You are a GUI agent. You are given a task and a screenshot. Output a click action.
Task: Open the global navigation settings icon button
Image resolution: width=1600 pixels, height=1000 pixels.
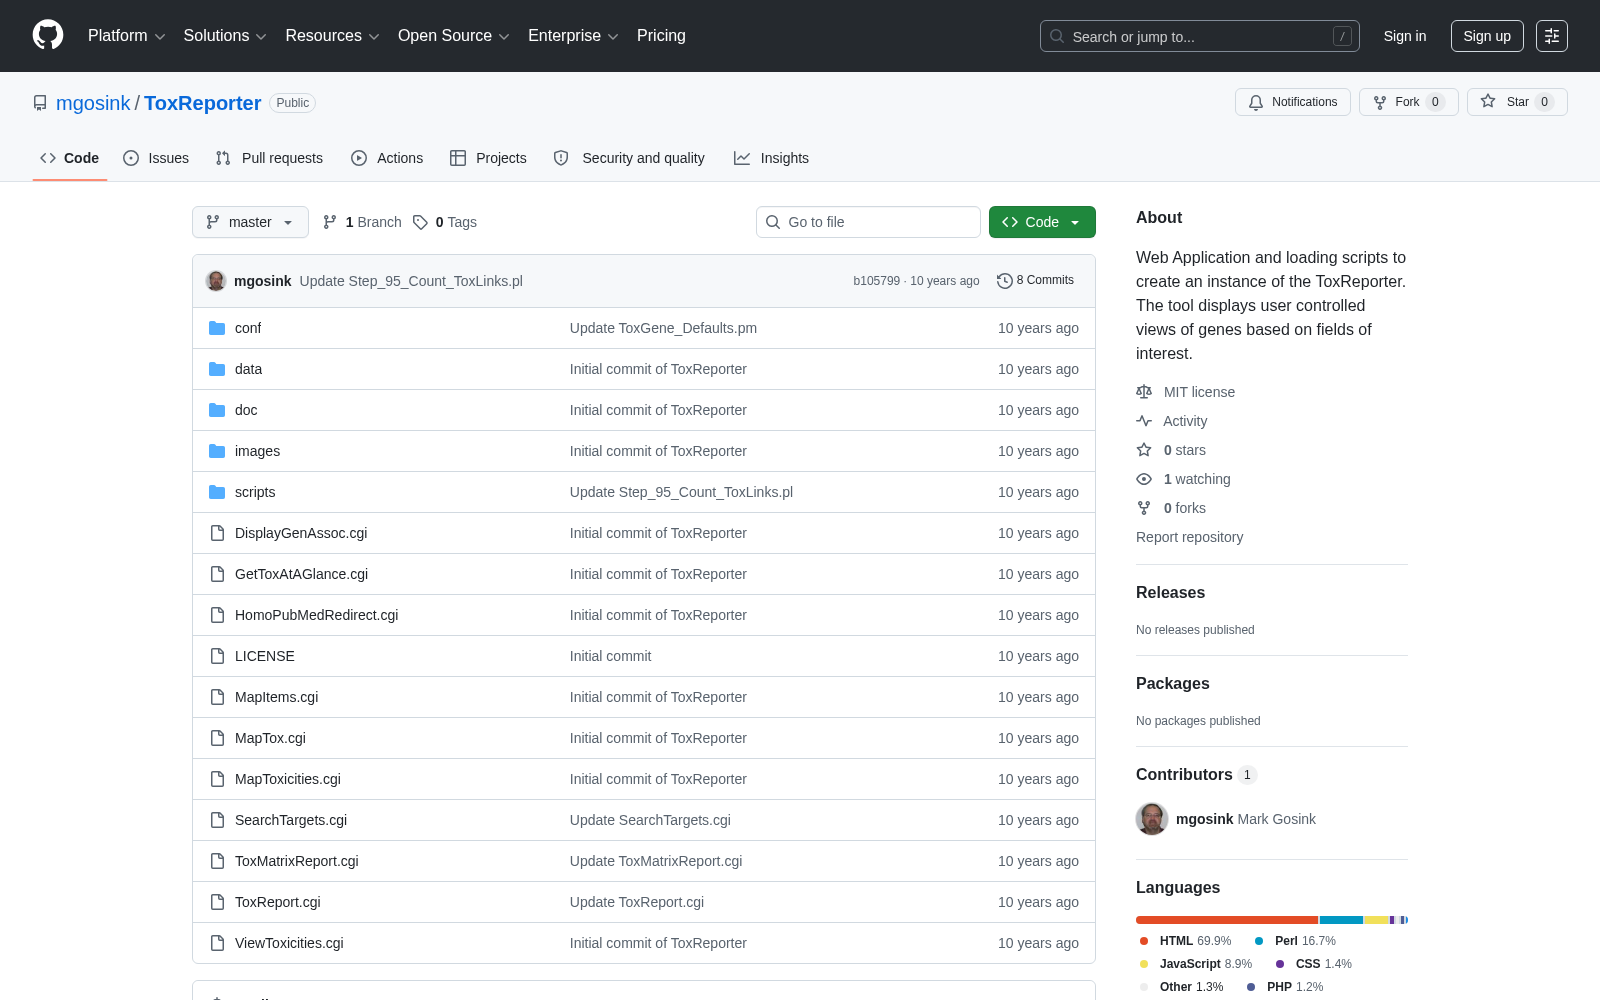click(x=1552, y=36)
